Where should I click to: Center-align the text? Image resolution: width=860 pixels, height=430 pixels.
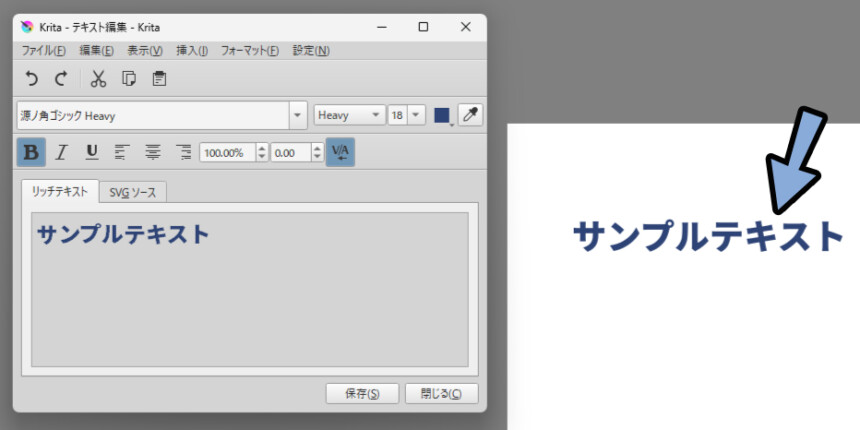(x=153, y=152)
